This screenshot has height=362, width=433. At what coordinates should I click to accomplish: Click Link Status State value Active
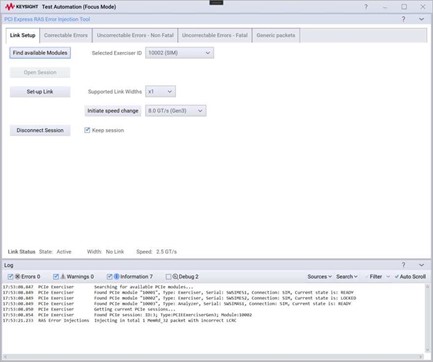pos(64,252)
